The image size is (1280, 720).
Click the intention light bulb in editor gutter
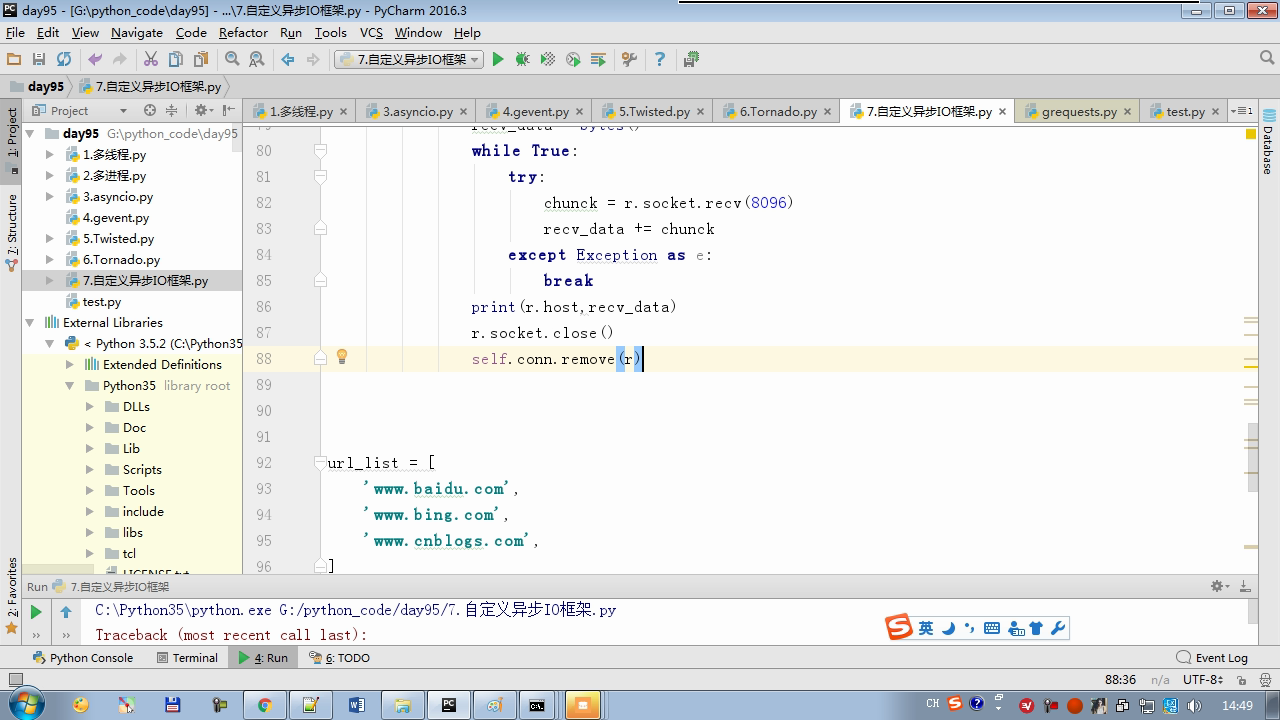[x=341, y=357]
